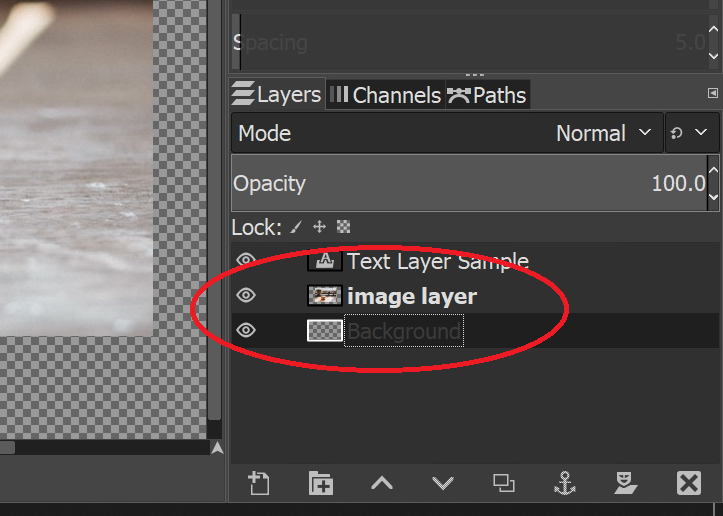Adjust the layer Opacity slider
723x516 pixels.
click(x=468, y=184)
